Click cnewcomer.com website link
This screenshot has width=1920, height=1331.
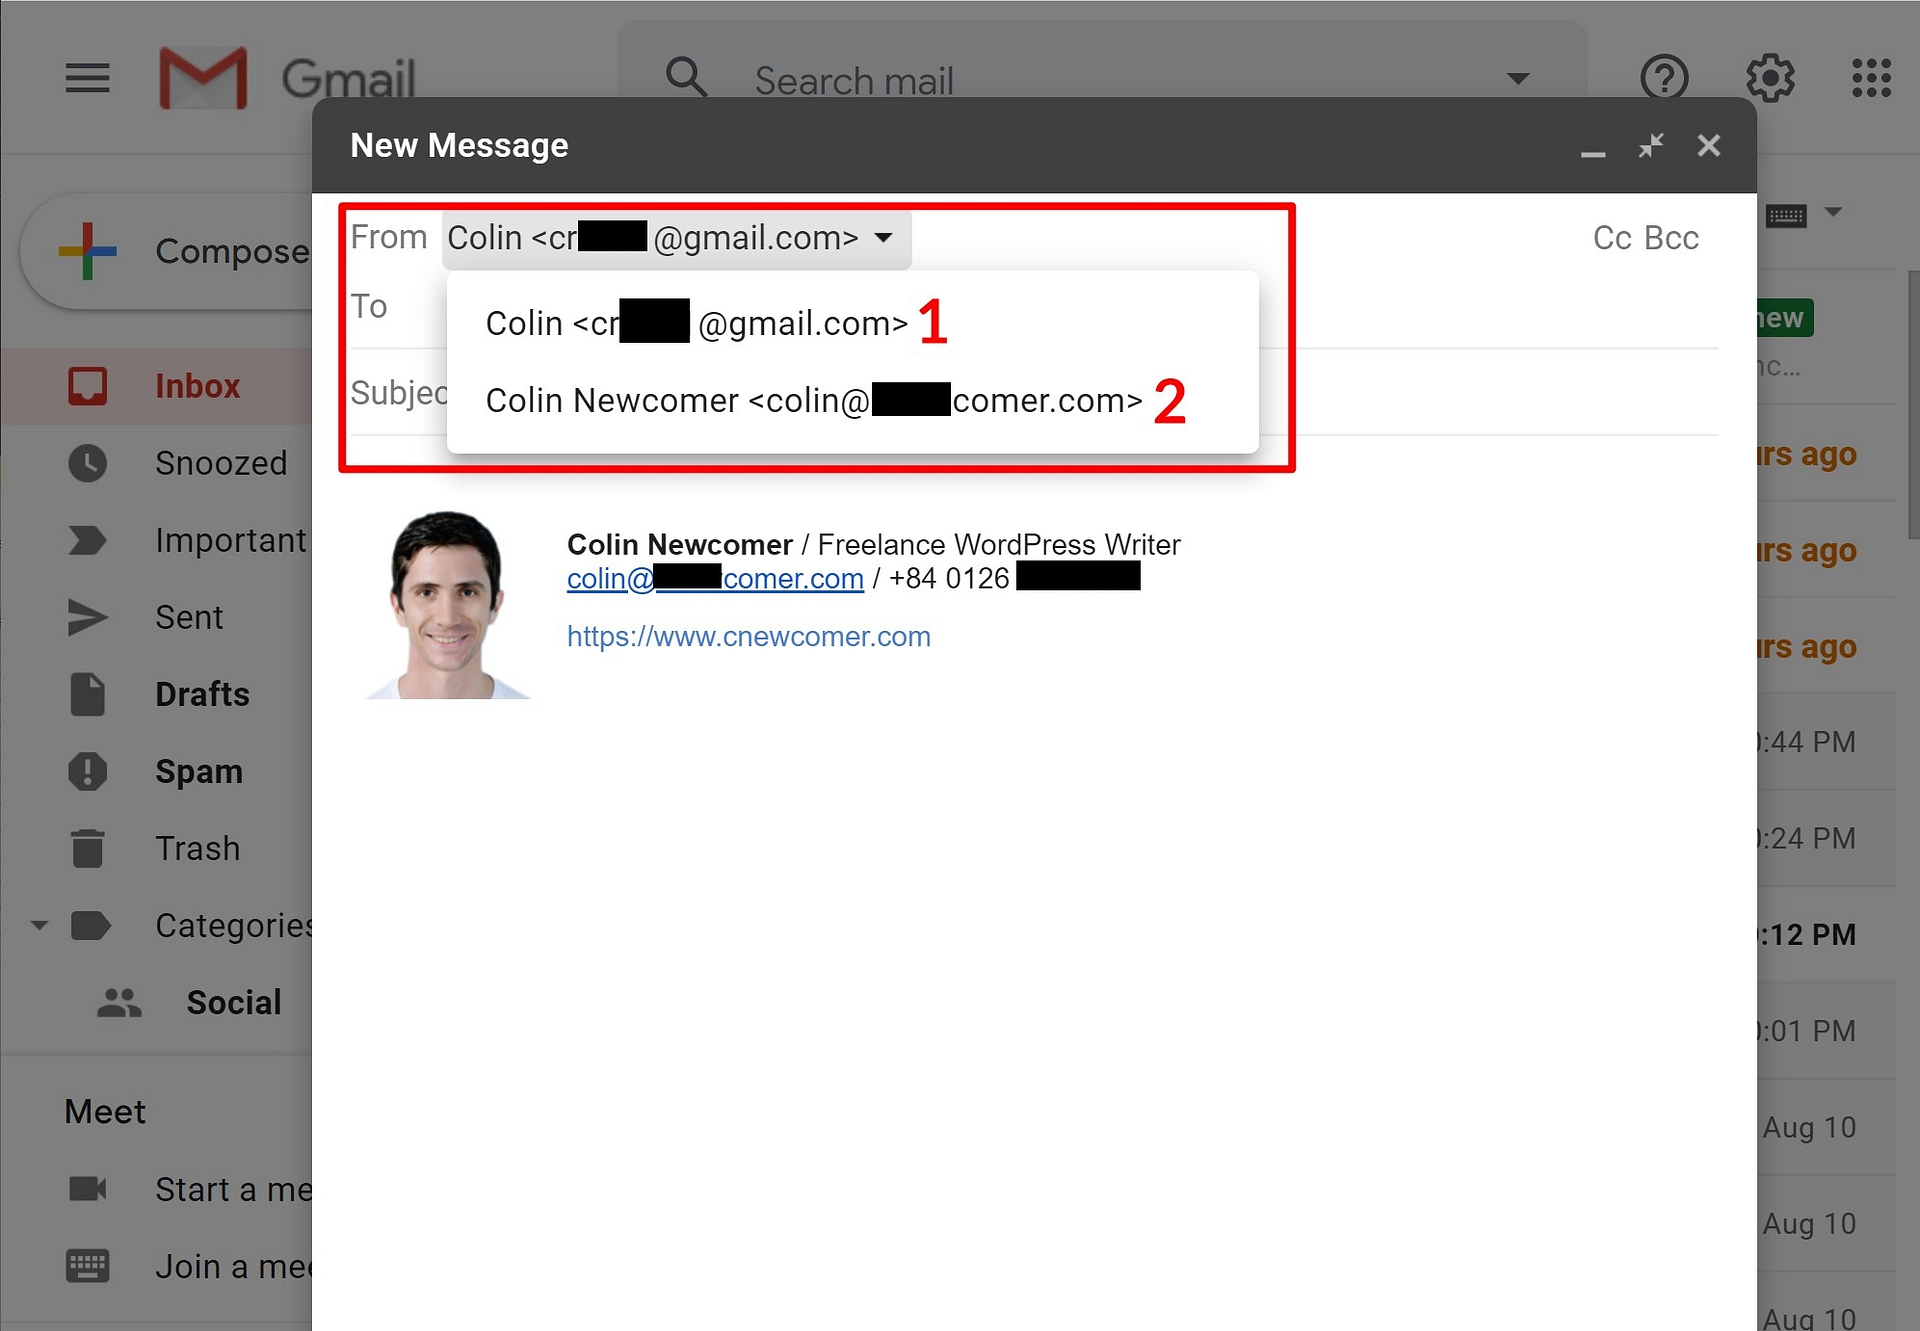tap(750, 635)
